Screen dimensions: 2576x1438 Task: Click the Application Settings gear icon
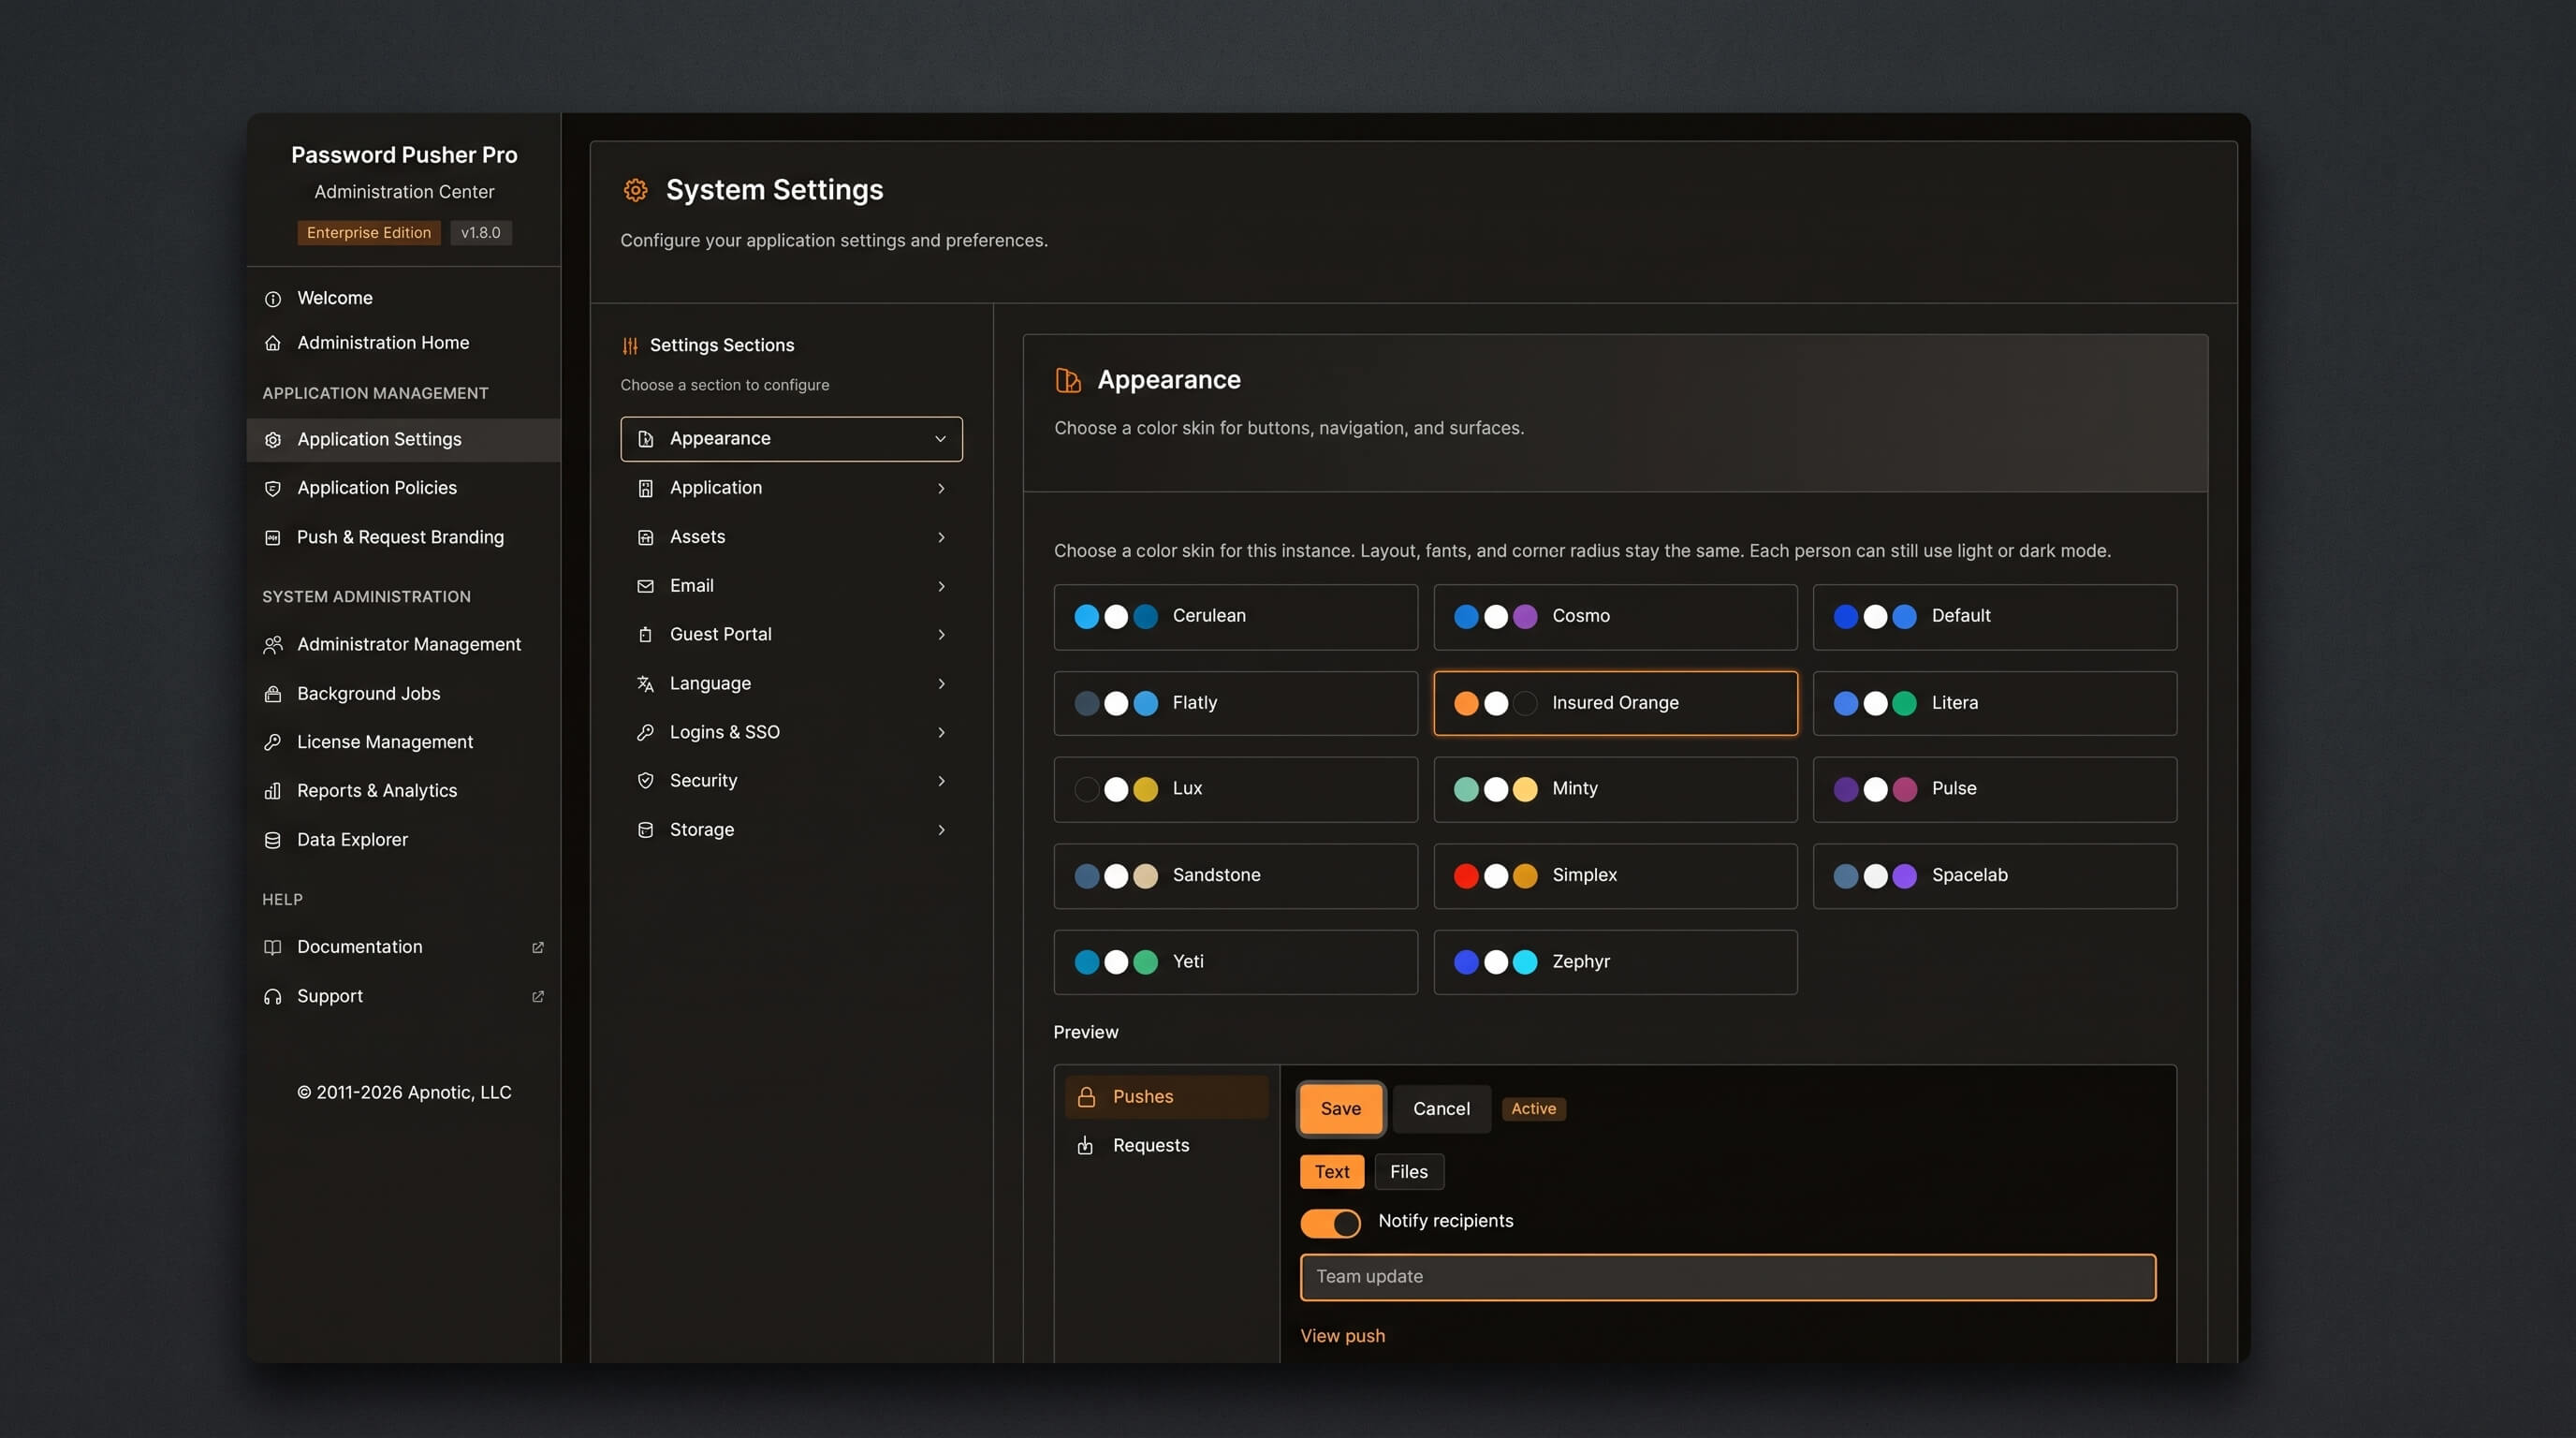tap(272, 440)
